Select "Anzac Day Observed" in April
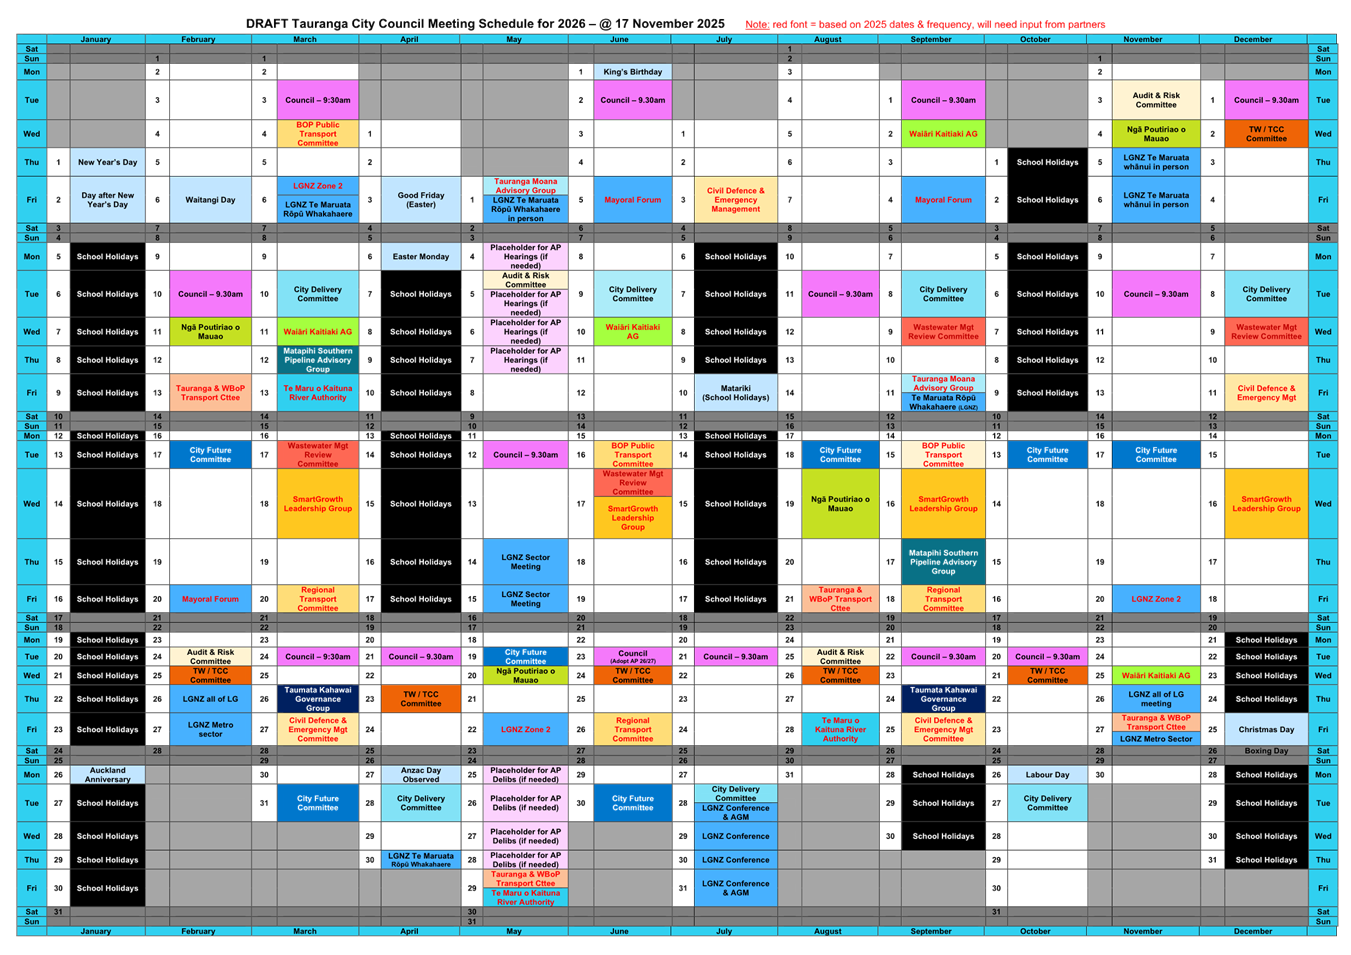Image resolution: width=1351 pixels, height=955 pixels. pos(419,775)
